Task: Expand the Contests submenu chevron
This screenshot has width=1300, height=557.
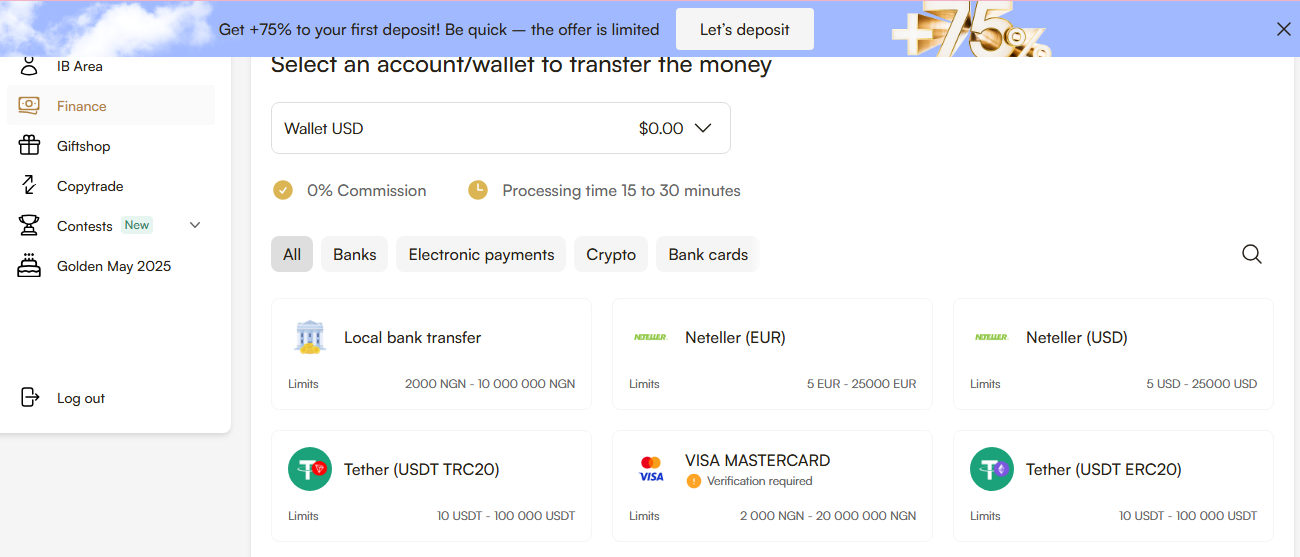Action: point(195,225)
